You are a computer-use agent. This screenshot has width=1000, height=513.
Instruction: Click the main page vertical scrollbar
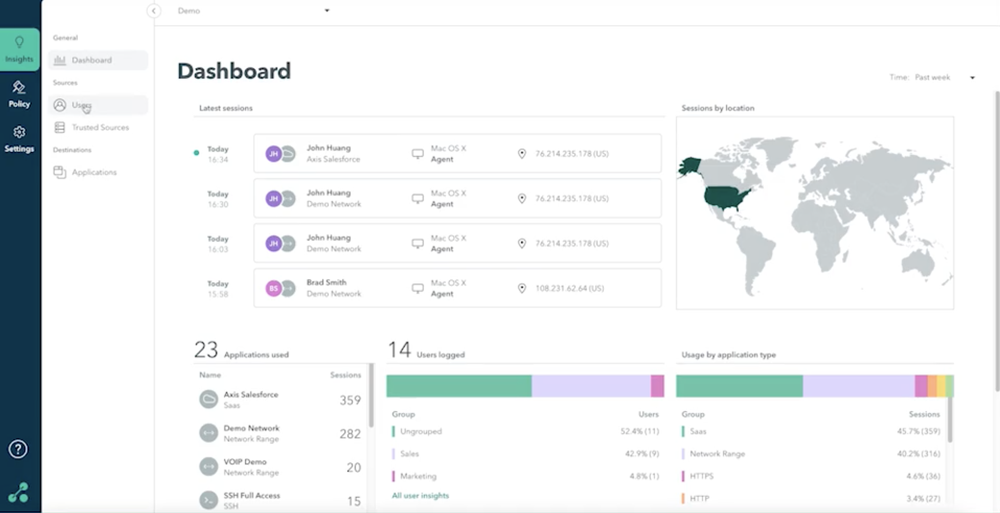997,241
